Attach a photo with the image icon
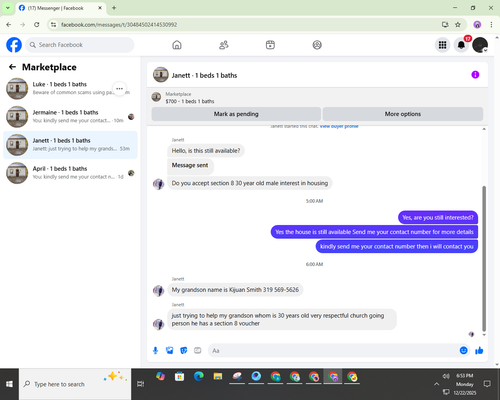Screen dimensions: 500x400 coord(169,350)
